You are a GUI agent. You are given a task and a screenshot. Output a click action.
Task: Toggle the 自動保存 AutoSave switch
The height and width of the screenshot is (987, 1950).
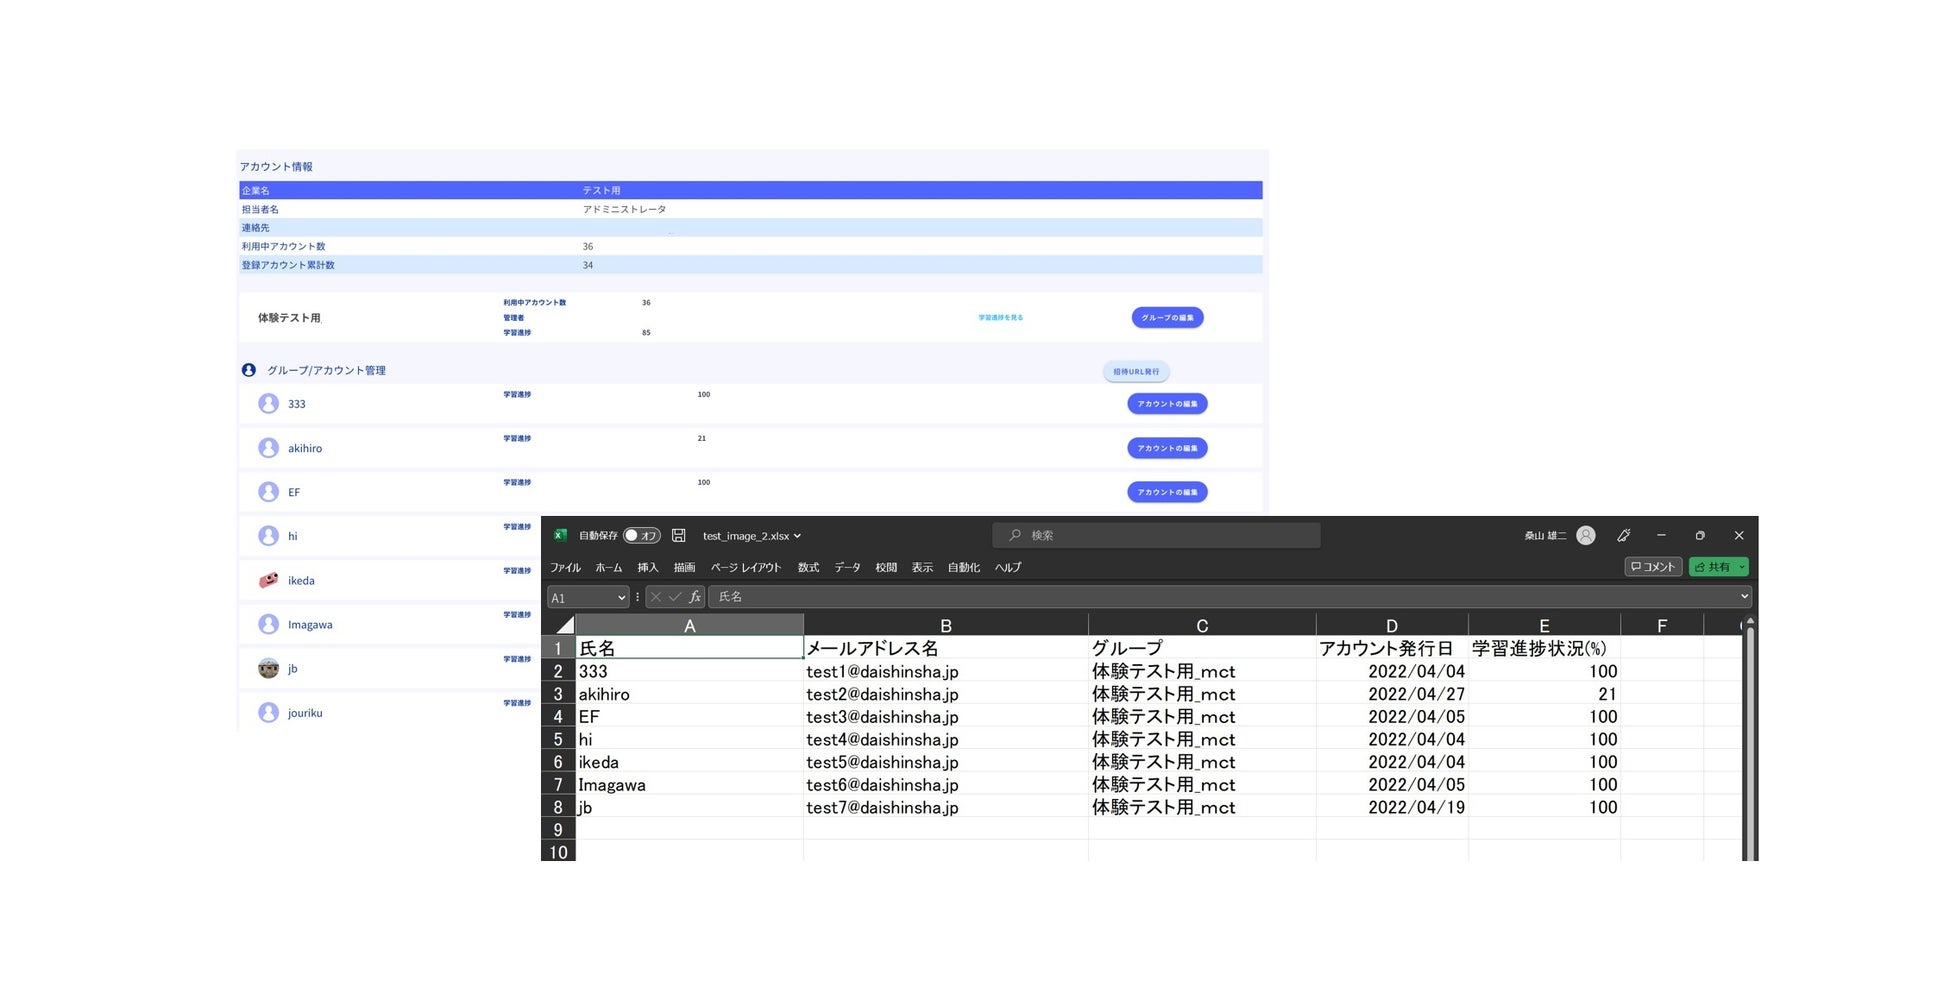click(x=641, y=535)
